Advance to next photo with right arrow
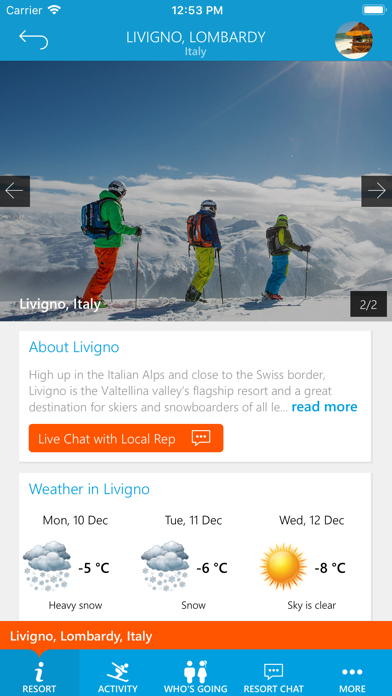This screenshot has height=696, width=392. (x=376, y=191)
